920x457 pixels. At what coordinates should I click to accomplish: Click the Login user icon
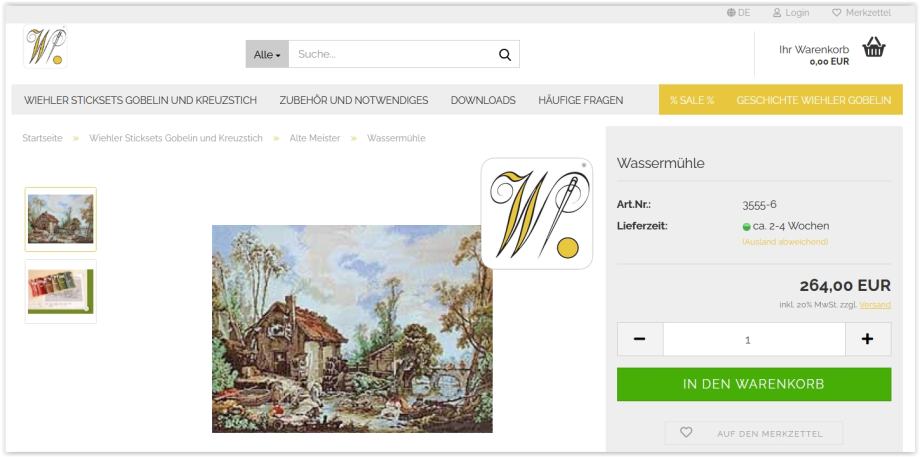777,12
